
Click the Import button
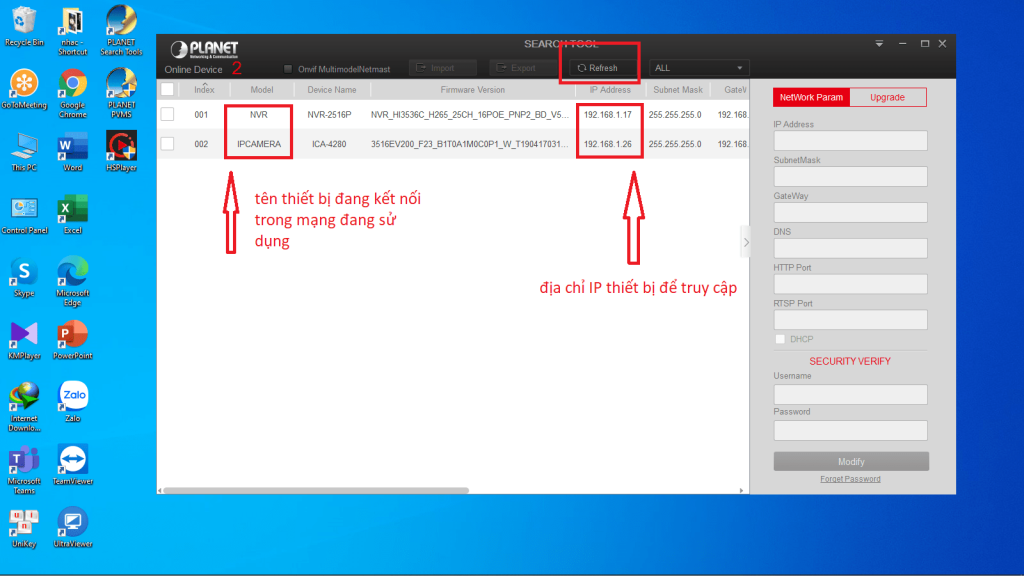point(442,68)
